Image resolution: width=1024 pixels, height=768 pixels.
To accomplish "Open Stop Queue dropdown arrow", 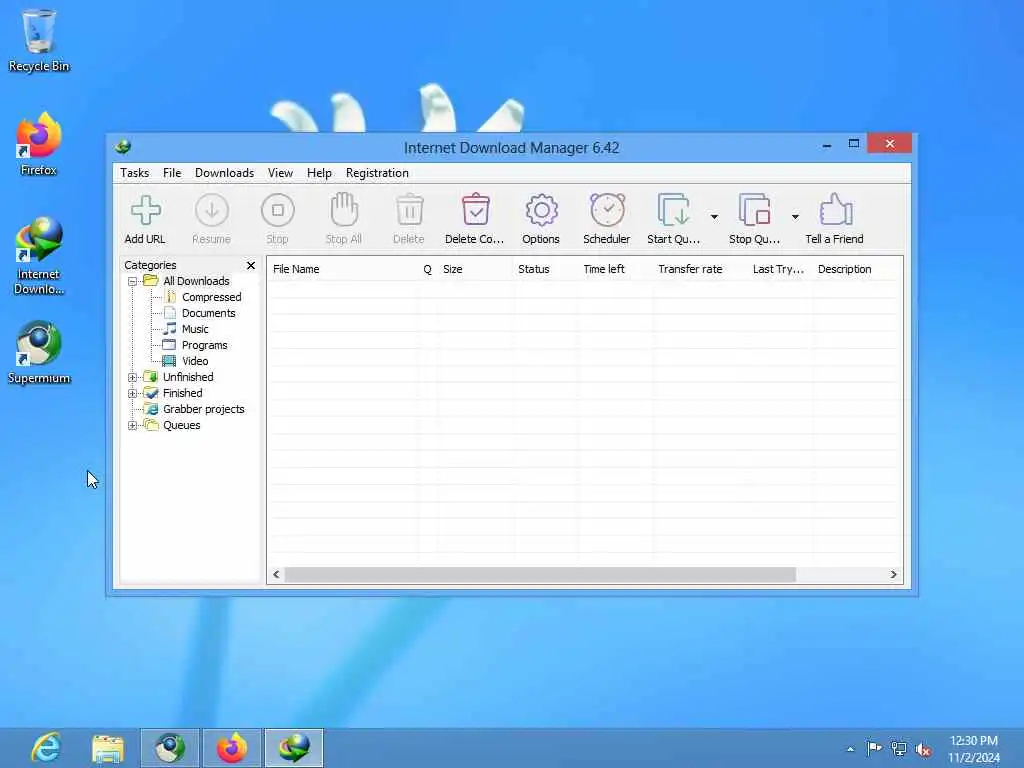I will pyautogui.click(x=795, y=217).
